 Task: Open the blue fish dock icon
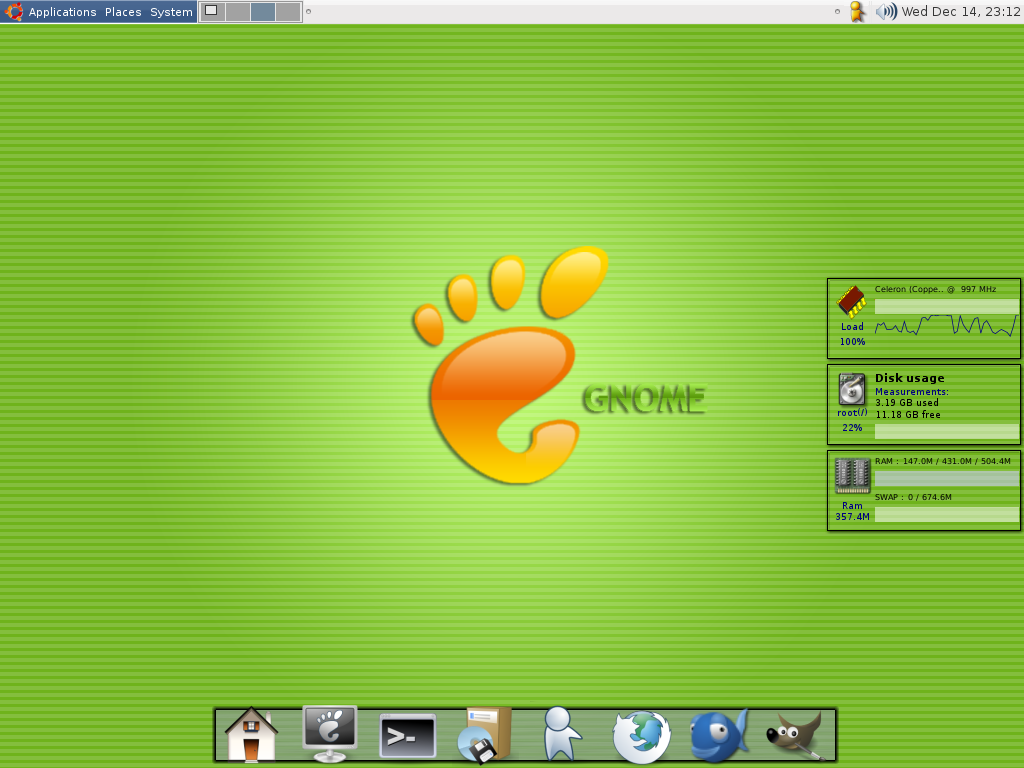[718, 735]
